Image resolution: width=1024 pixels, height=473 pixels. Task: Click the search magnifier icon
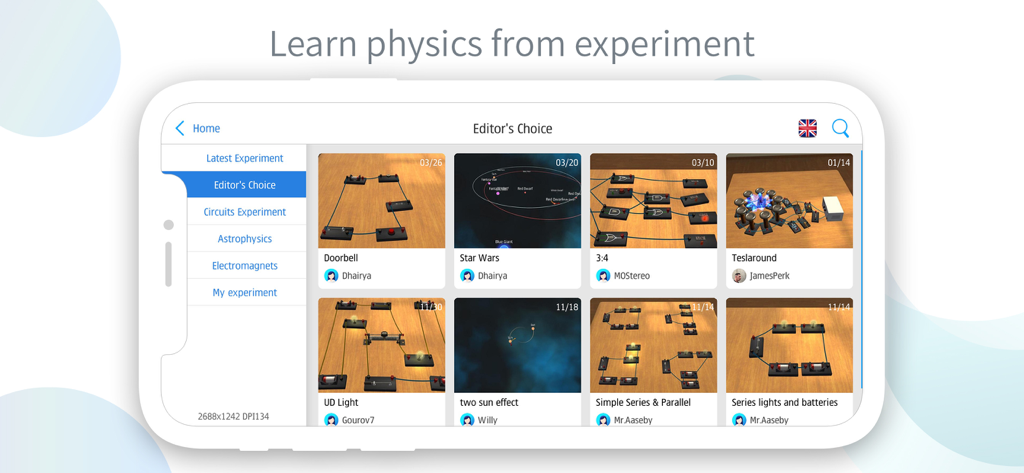click(840, 128)
